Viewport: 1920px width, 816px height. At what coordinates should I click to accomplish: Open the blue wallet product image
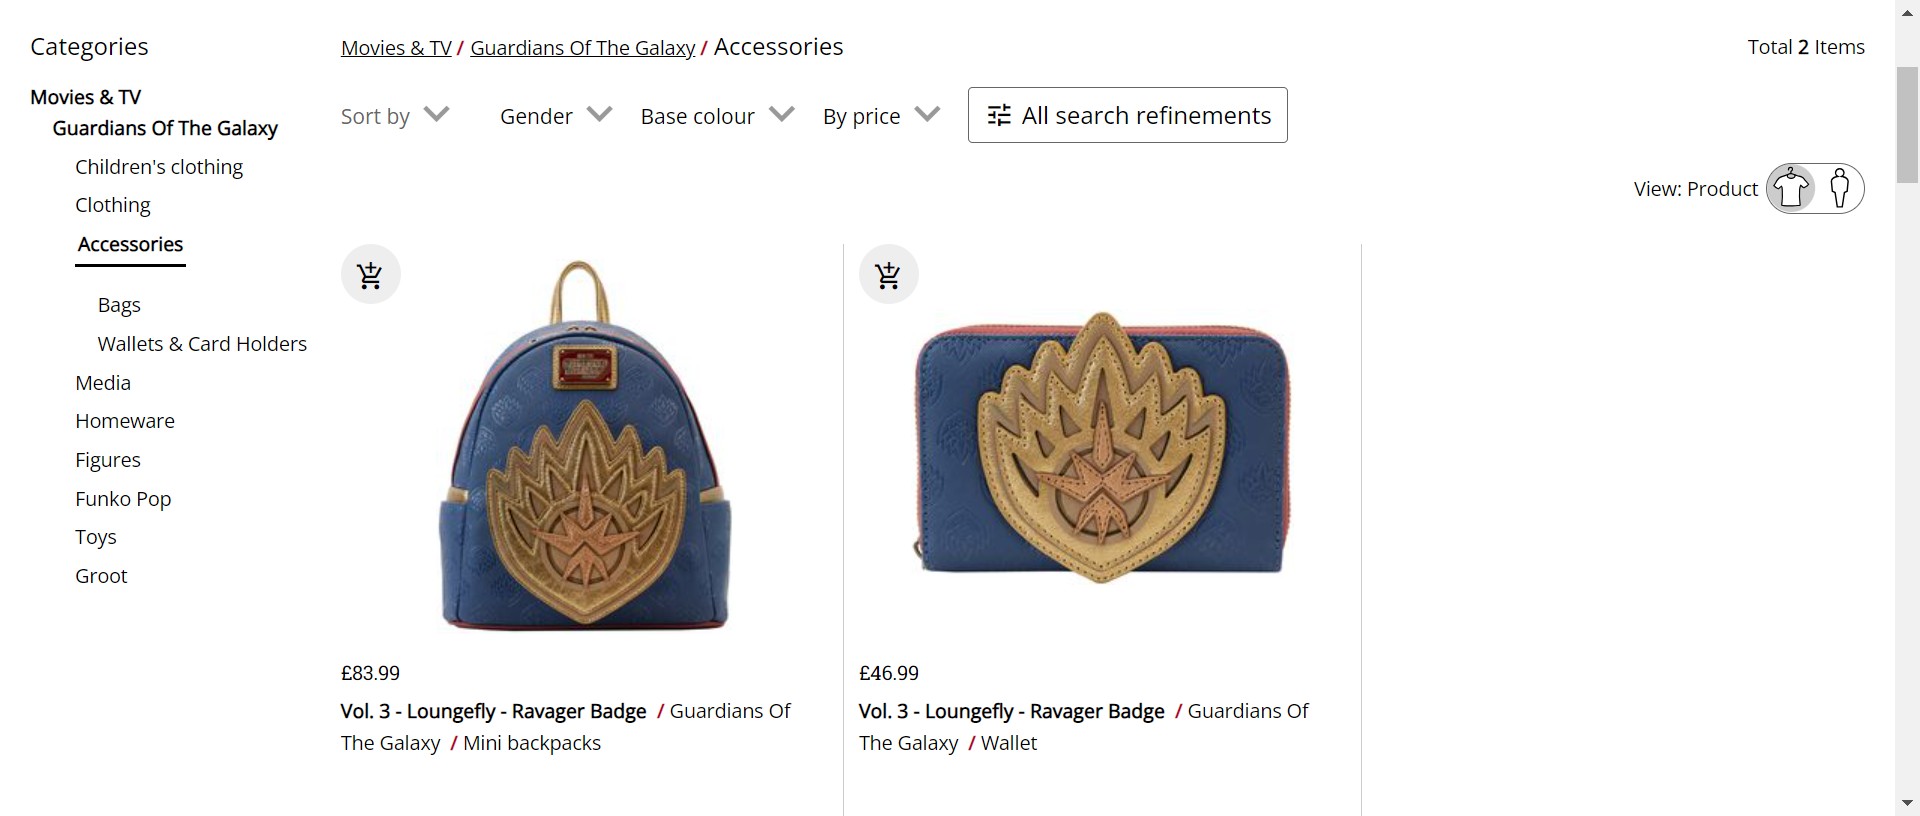point(1102,446)
